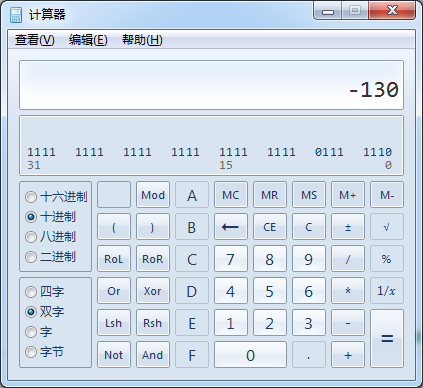Image resolution: width=423 pixels, height=388 pixels.
Task: Click the Mod button
Action: [153, 195]
